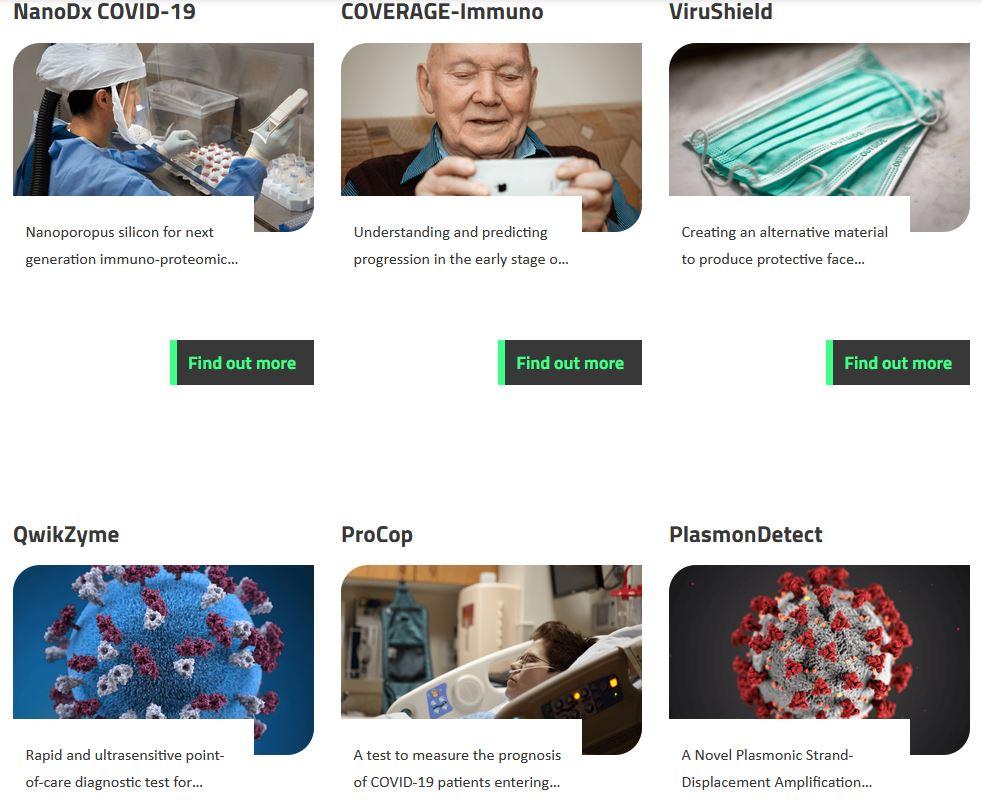Click the PlasmonDetect project title
The image size is (982, 801).
point(746,535)
